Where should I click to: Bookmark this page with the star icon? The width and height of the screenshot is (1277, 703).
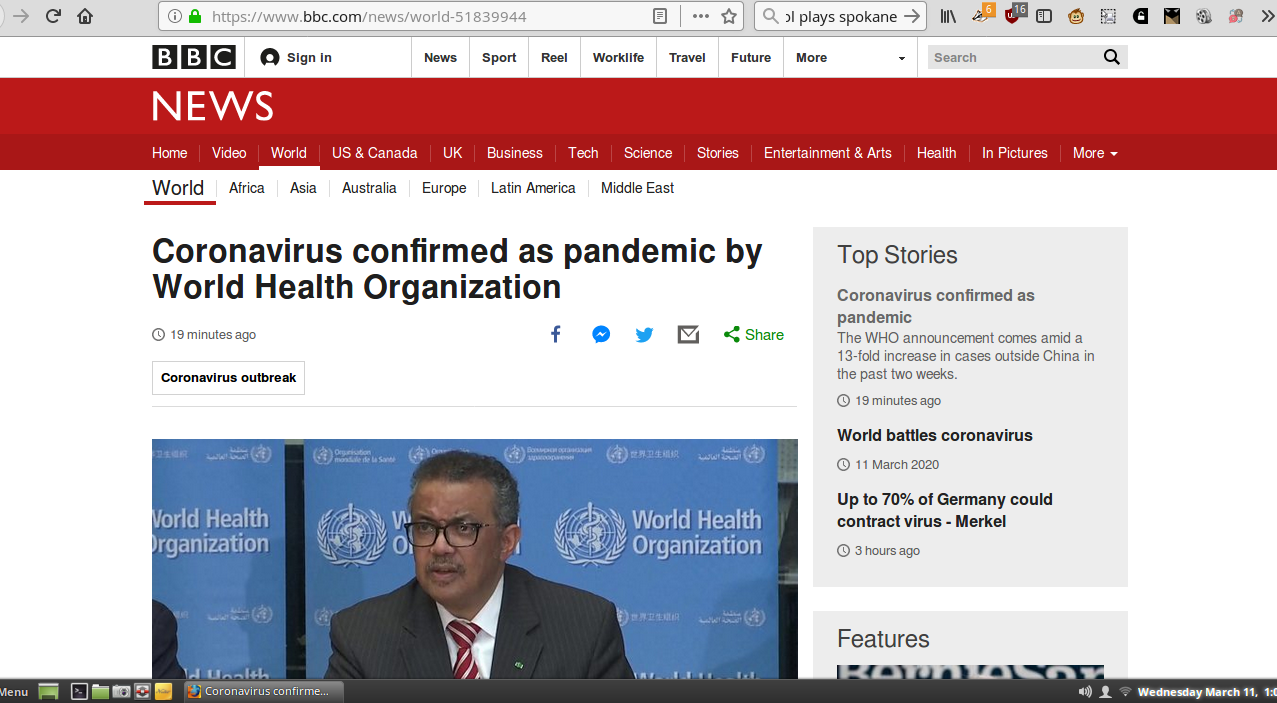tap(729, 16)
